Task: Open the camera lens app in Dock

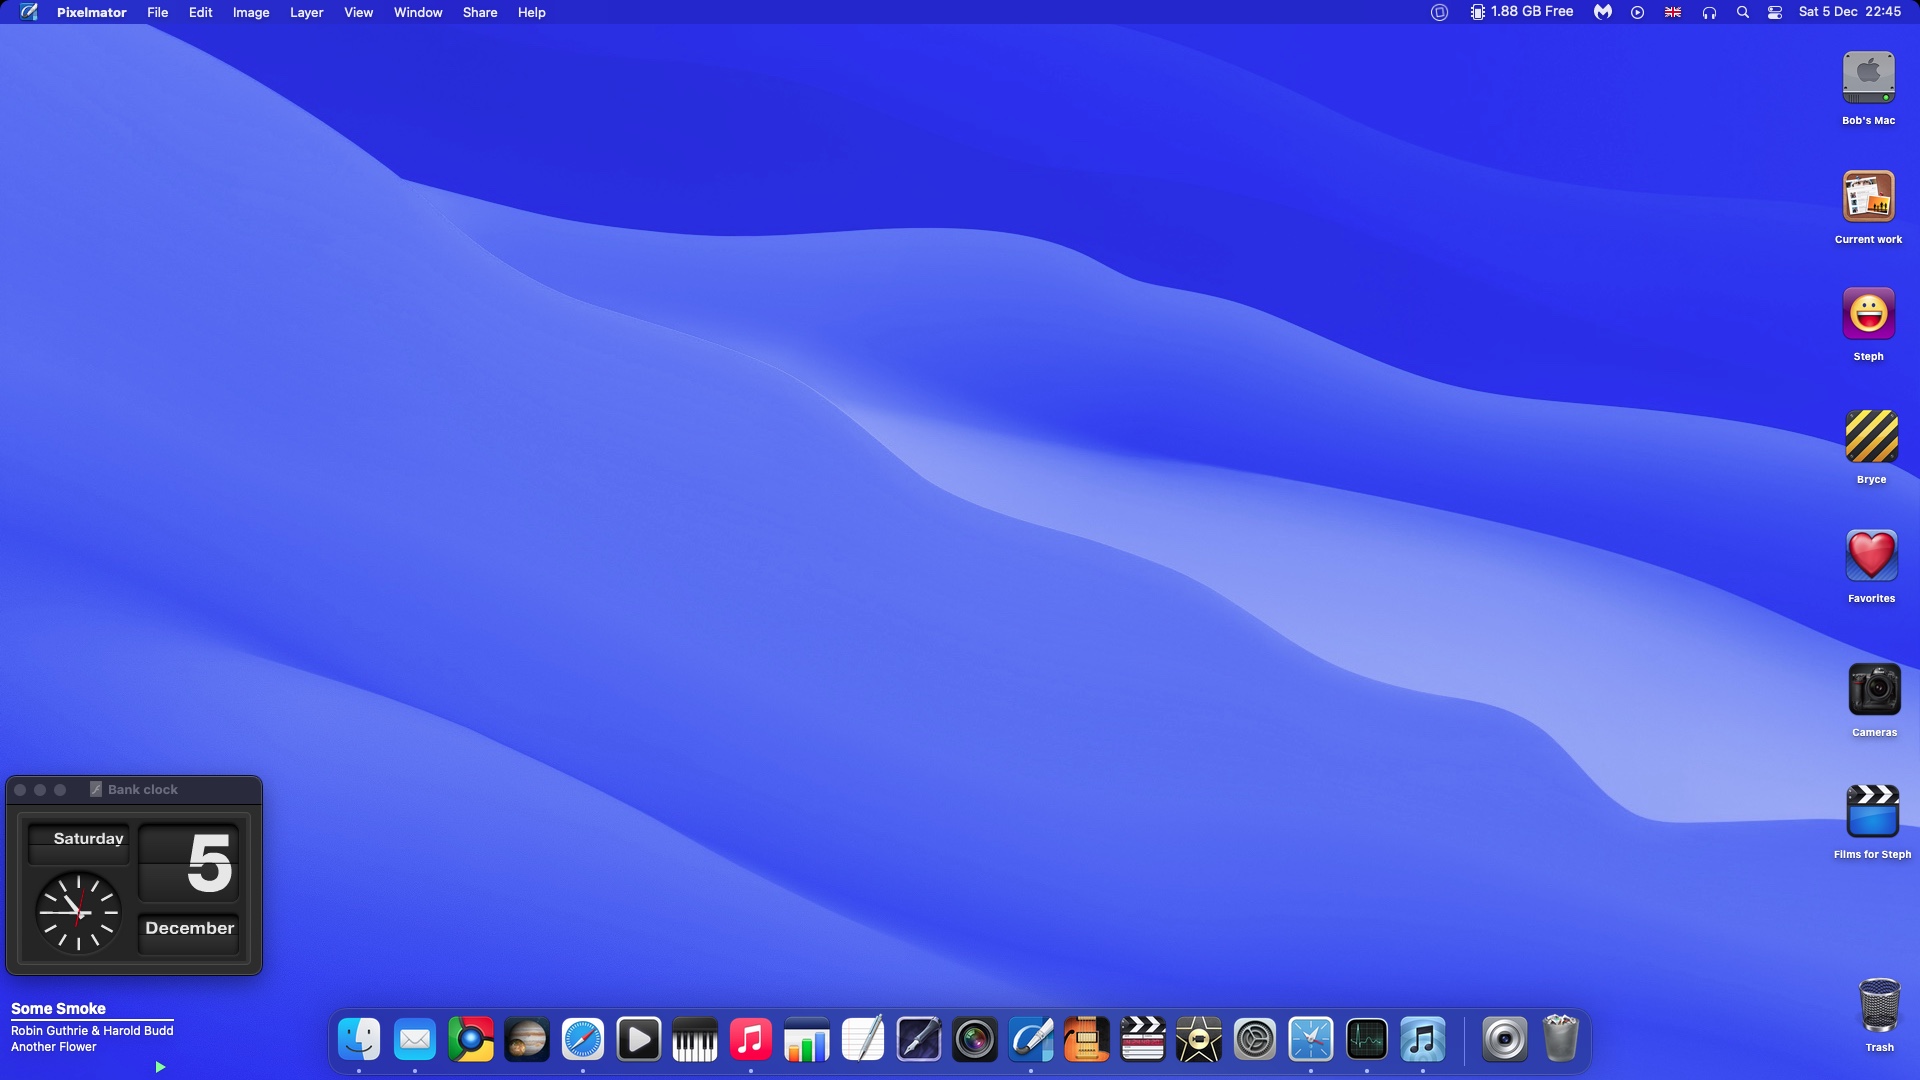Action: tap(975, 1040)
